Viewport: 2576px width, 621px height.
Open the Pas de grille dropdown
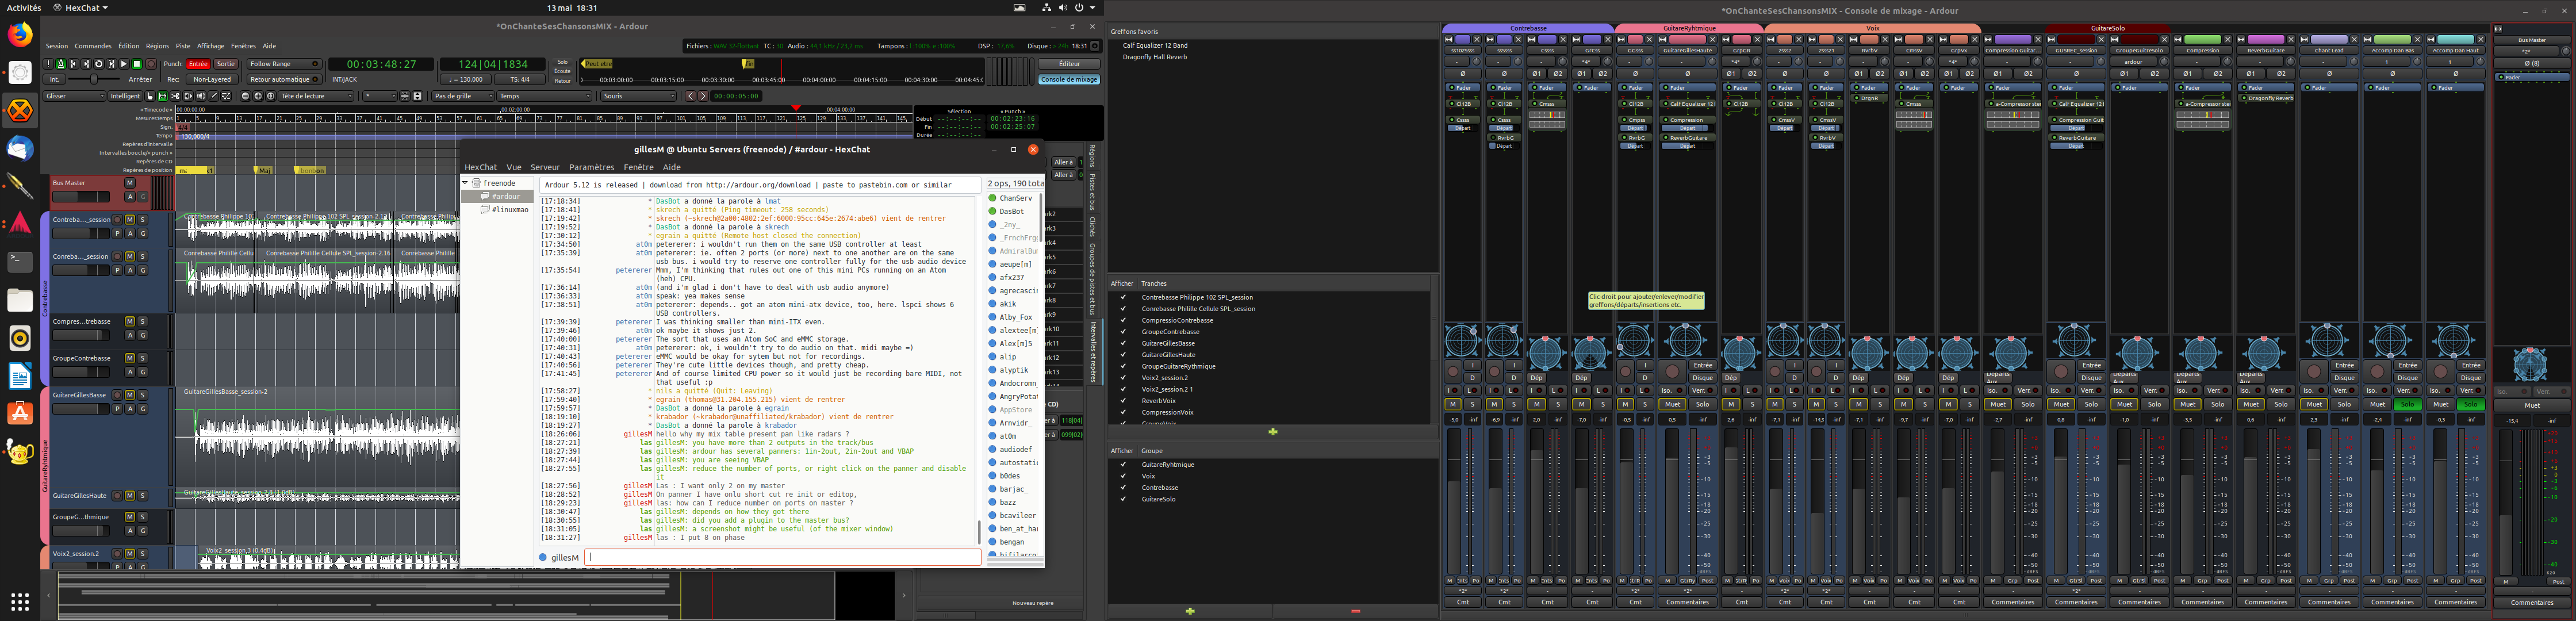pyautogui.click(x=462, y=96)
